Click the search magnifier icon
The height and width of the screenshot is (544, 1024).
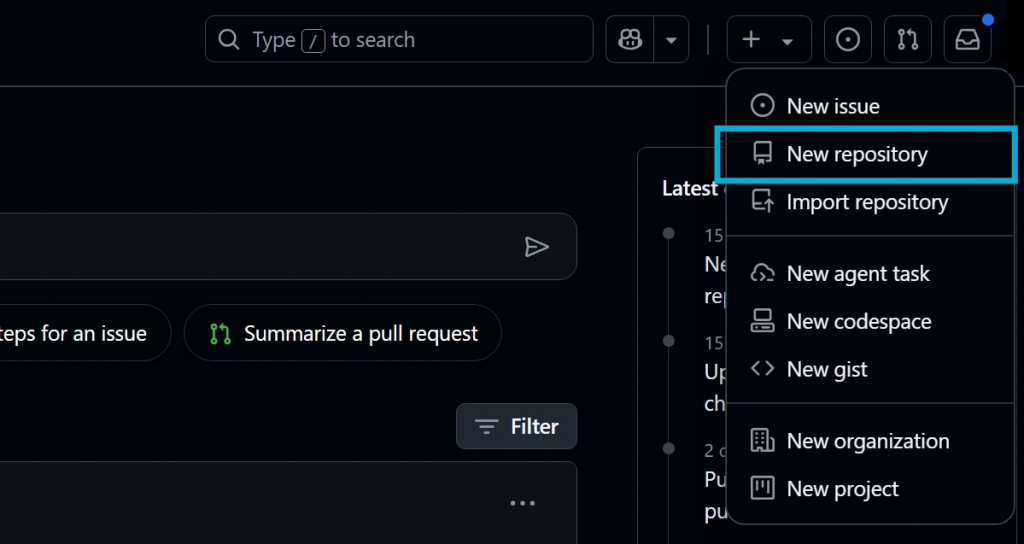pos(229,40)
